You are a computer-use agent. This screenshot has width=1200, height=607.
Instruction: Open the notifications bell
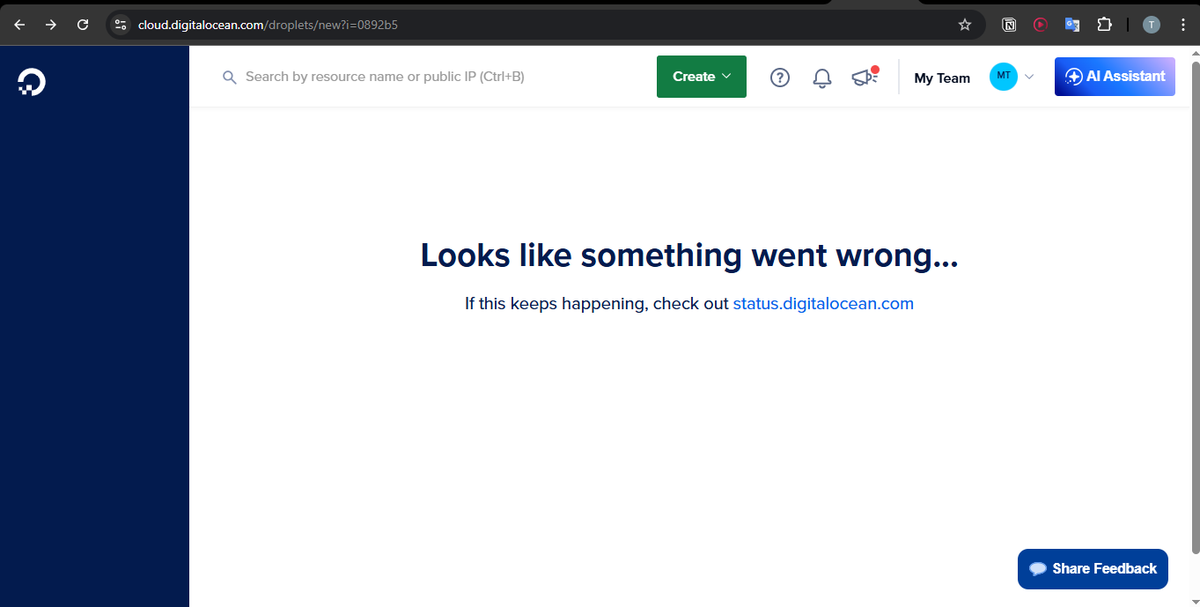822,77
